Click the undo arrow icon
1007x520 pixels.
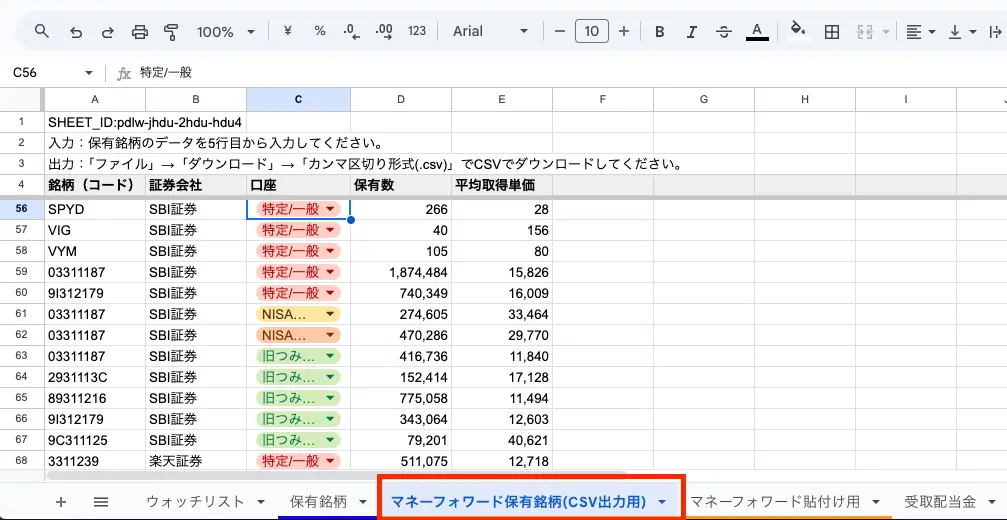coord(76,31)
